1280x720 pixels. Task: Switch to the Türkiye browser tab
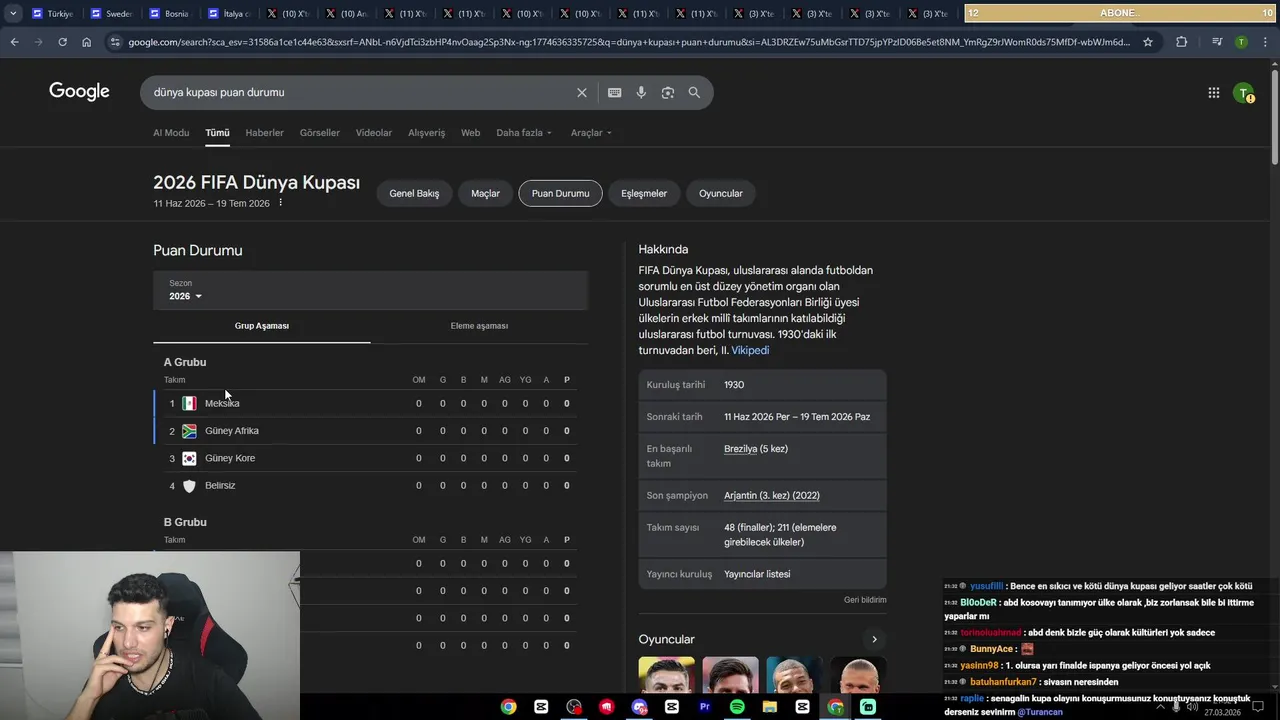52,14
